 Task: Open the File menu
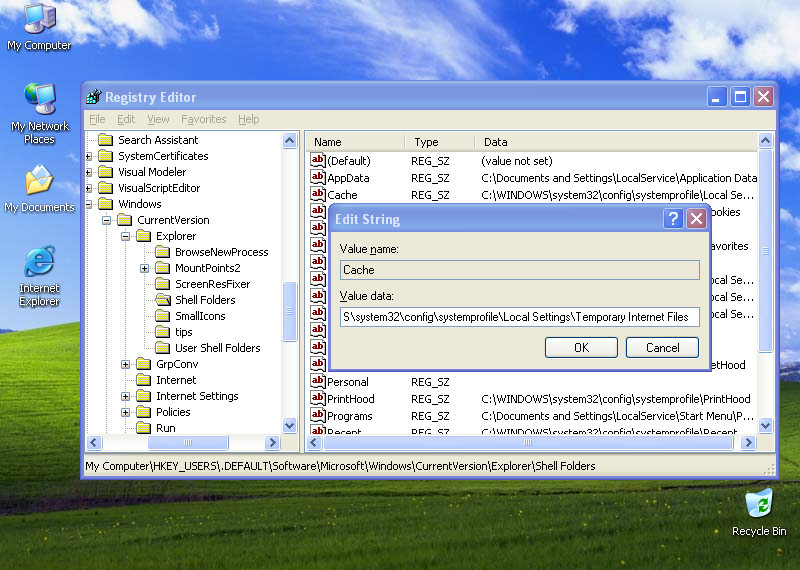coord(97,119)
